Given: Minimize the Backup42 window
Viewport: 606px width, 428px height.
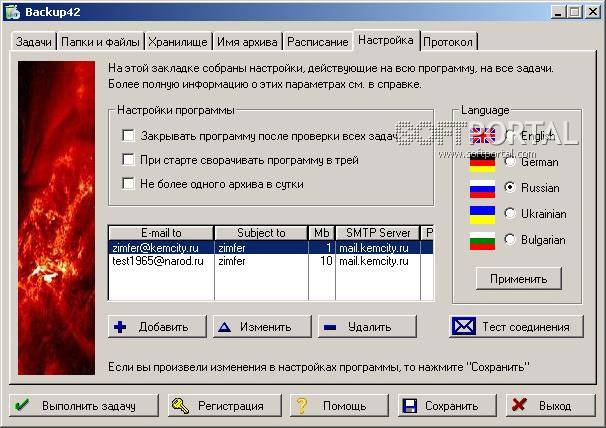Looking at the screenshot, I should pyautogui.click(x=557, y=12).
